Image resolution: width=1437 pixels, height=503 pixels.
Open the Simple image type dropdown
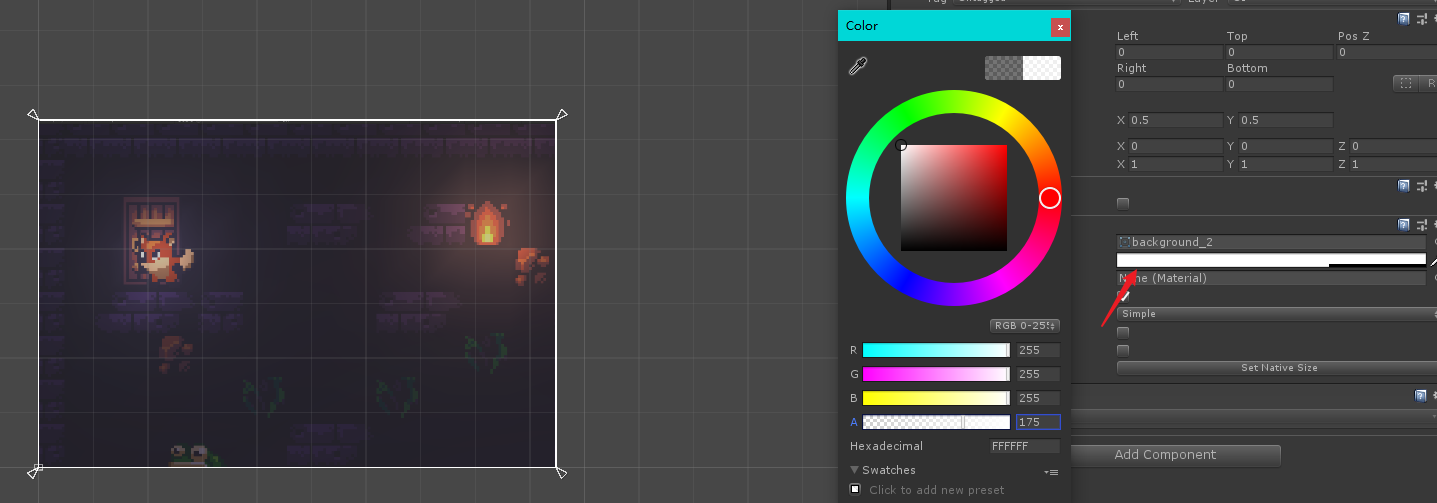tap(1277, 314)
